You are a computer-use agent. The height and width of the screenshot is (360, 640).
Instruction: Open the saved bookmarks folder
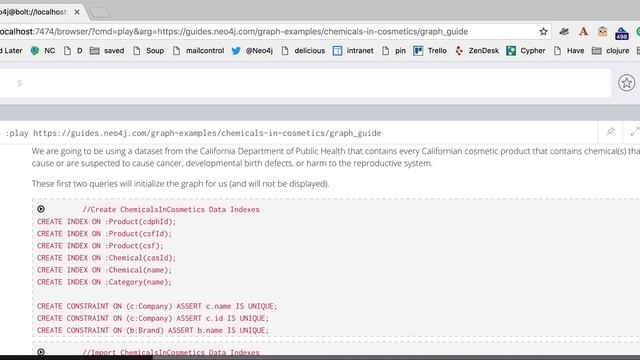tap(107, 51)
